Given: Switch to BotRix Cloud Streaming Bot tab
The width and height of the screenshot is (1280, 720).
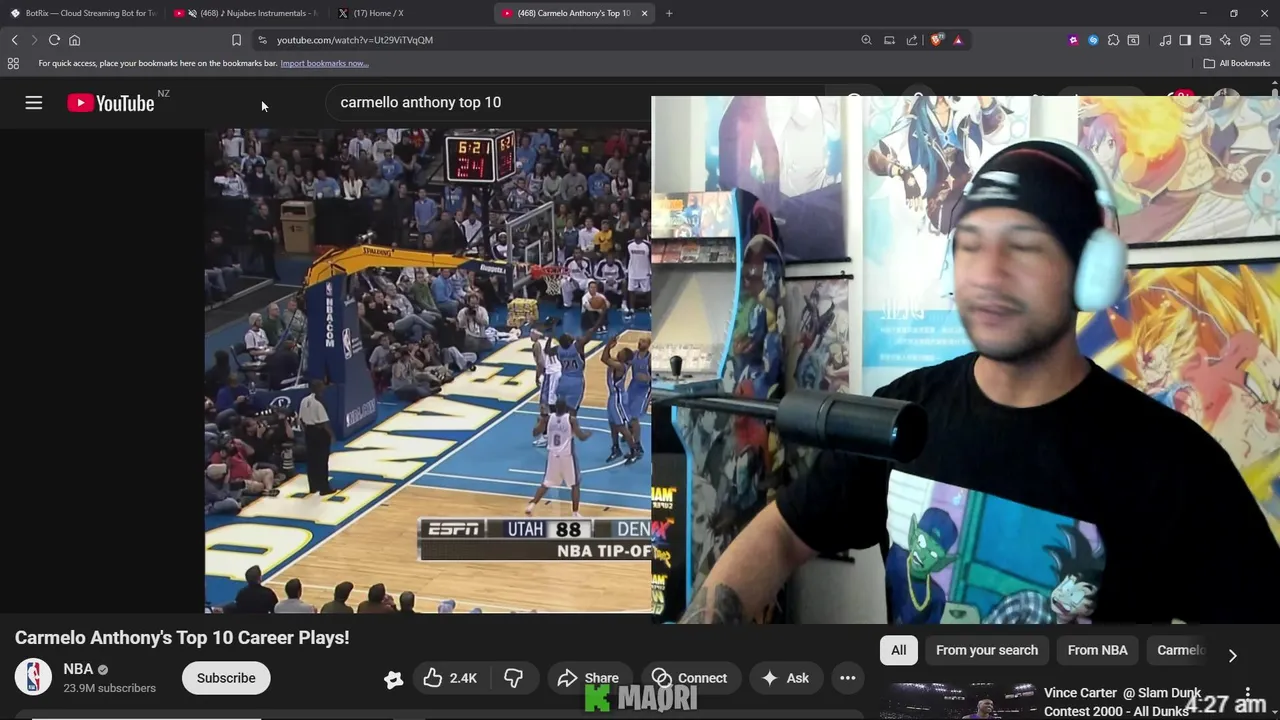Looking at the screenshot, I should (82, 13).
